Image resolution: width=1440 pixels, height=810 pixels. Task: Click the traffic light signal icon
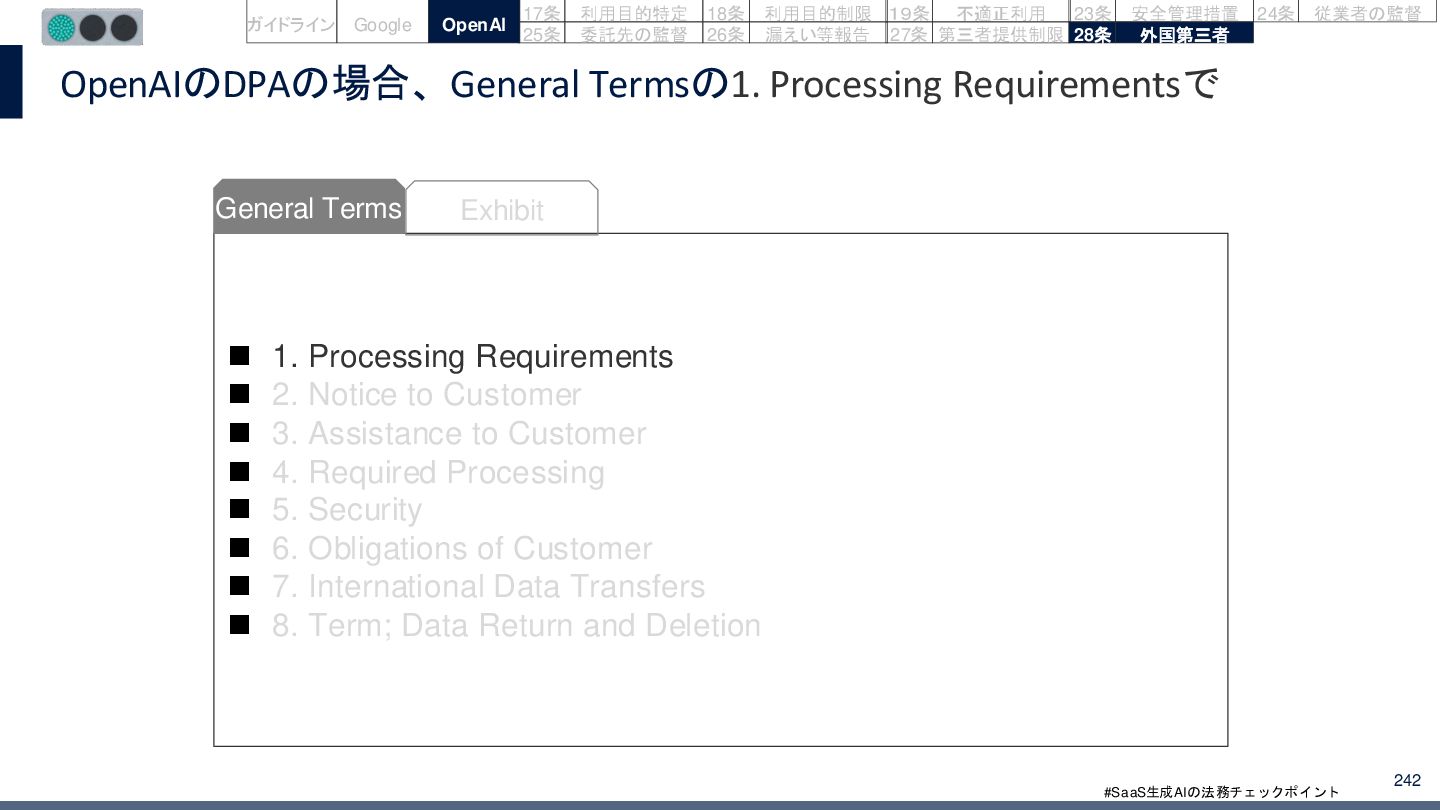[92, 27]
